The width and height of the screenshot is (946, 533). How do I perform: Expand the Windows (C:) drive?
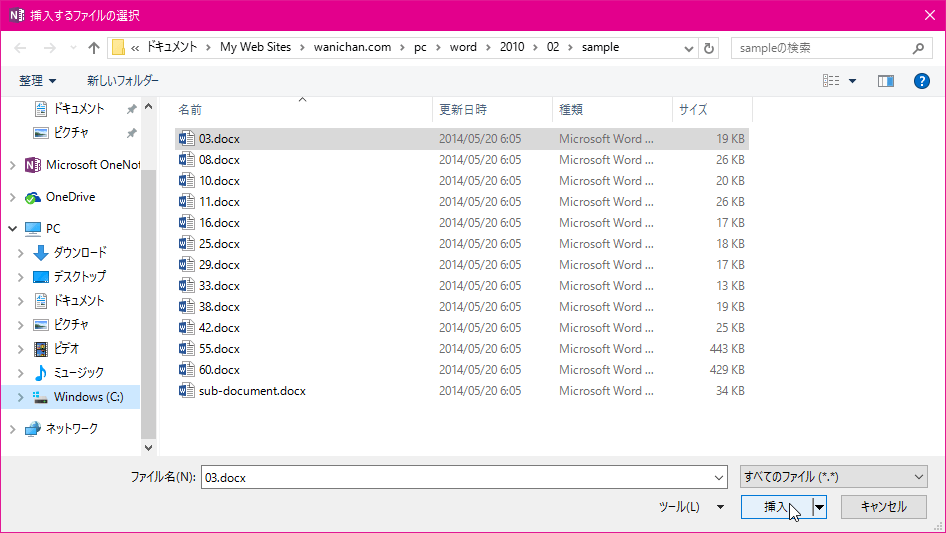21,397
